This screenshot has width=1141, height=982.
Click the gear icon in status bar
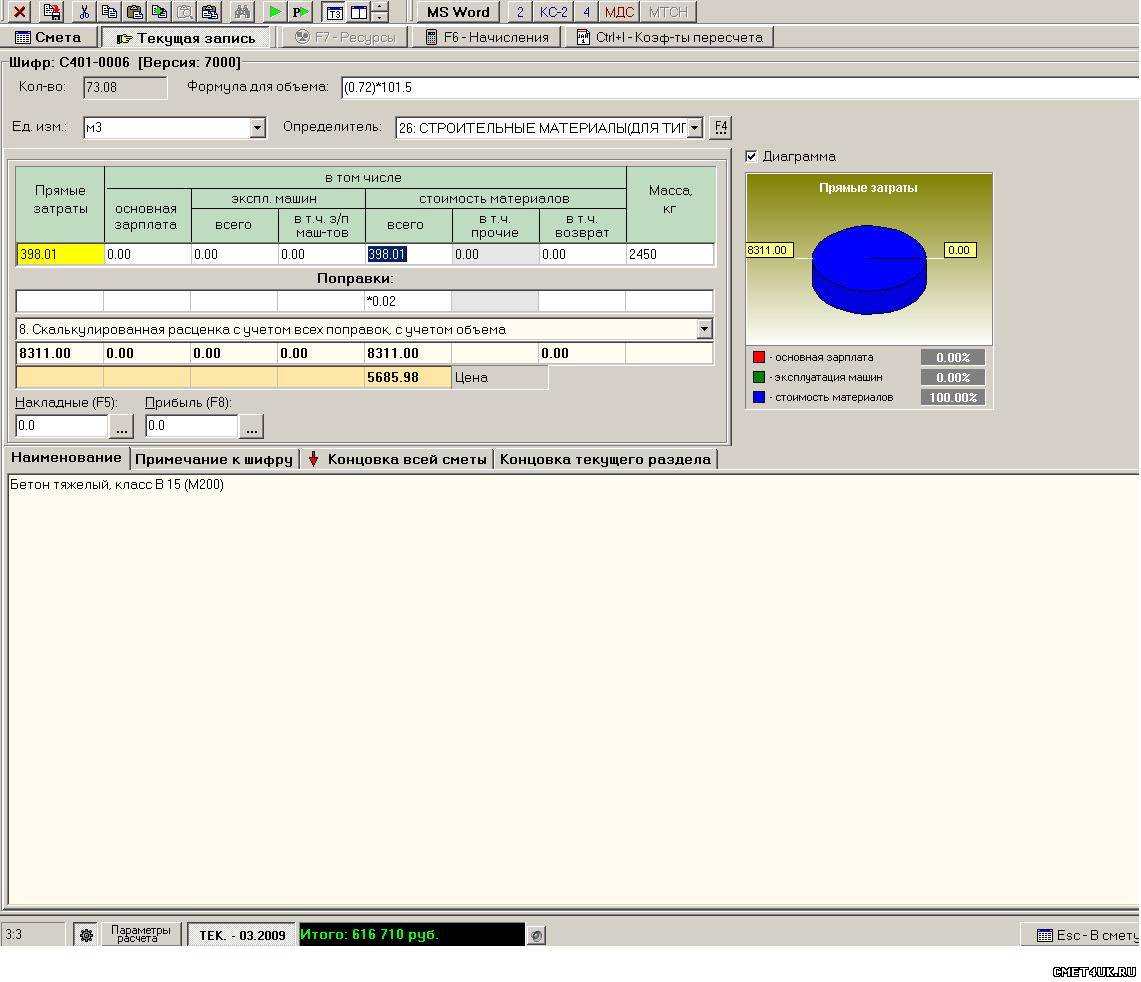tap(86, 935)
